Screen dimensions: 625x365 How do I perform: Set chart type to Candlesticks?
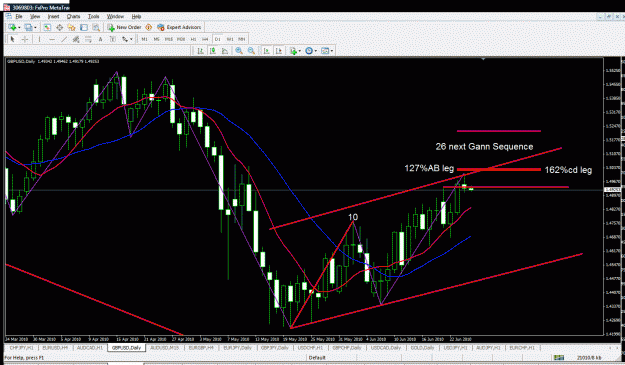(213, 51)
